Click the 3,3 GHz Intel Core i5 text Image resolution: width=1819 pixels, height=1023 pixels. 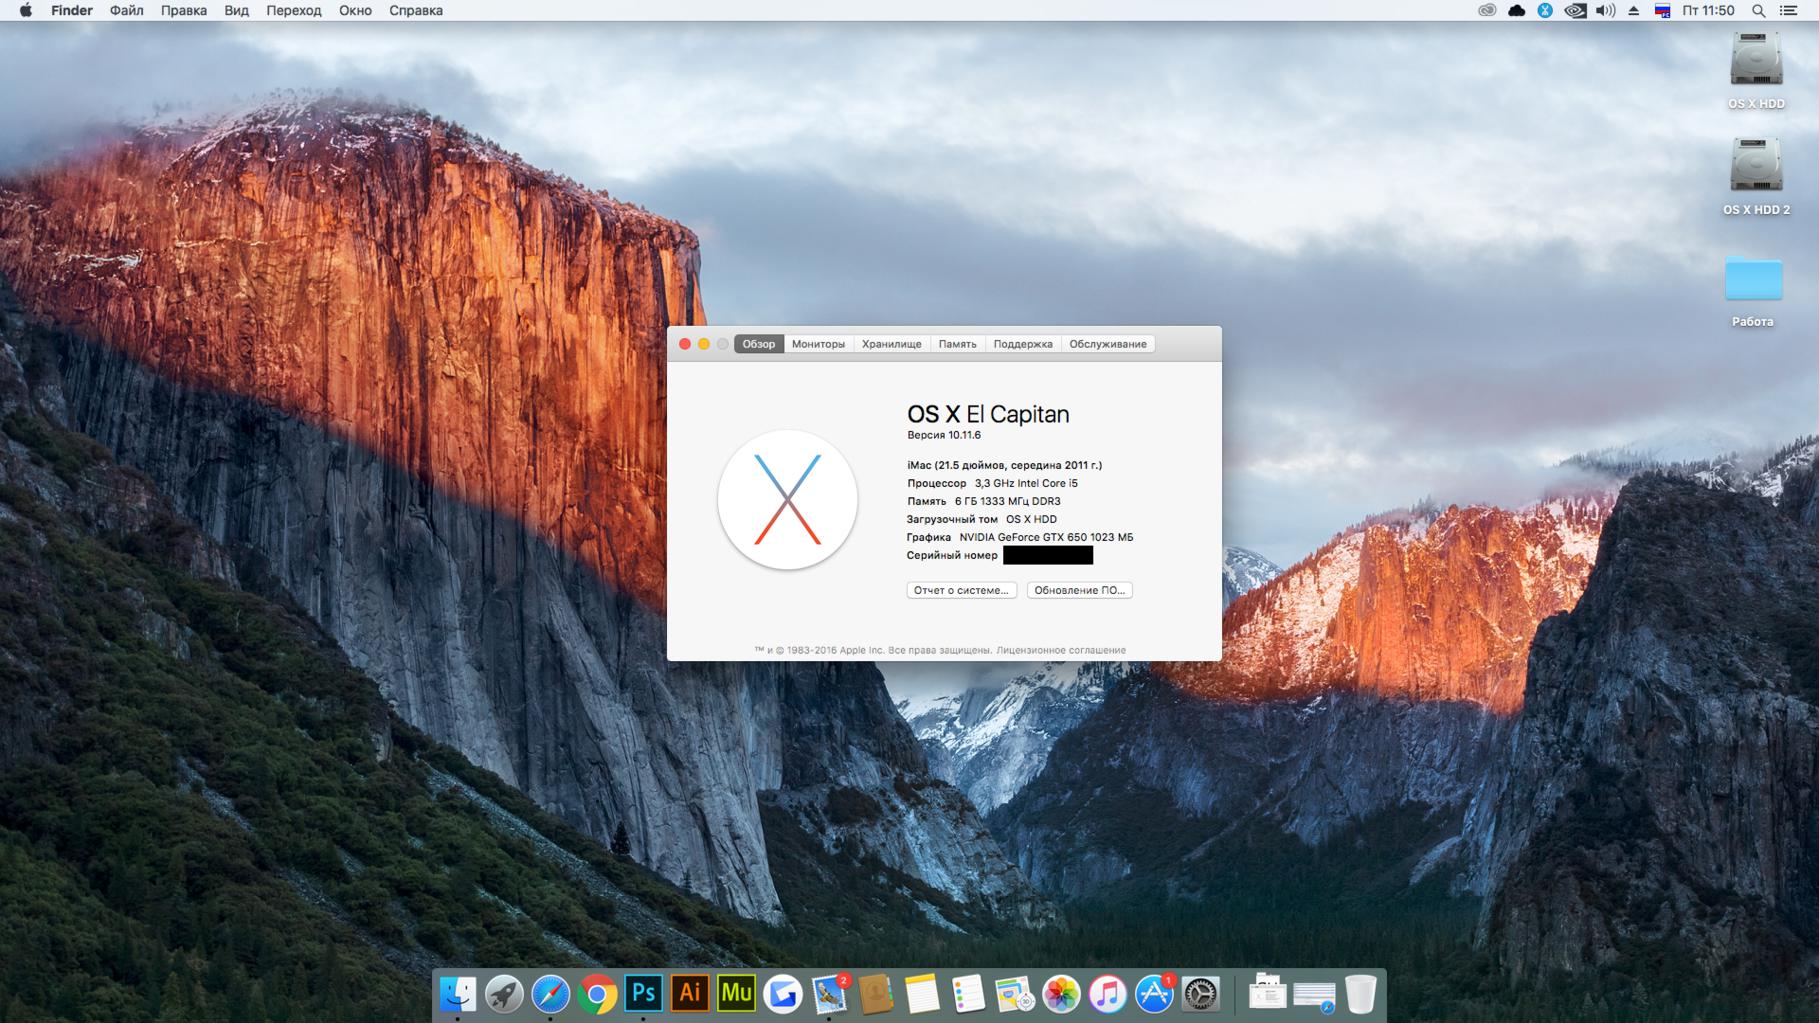pos(1026,483)
